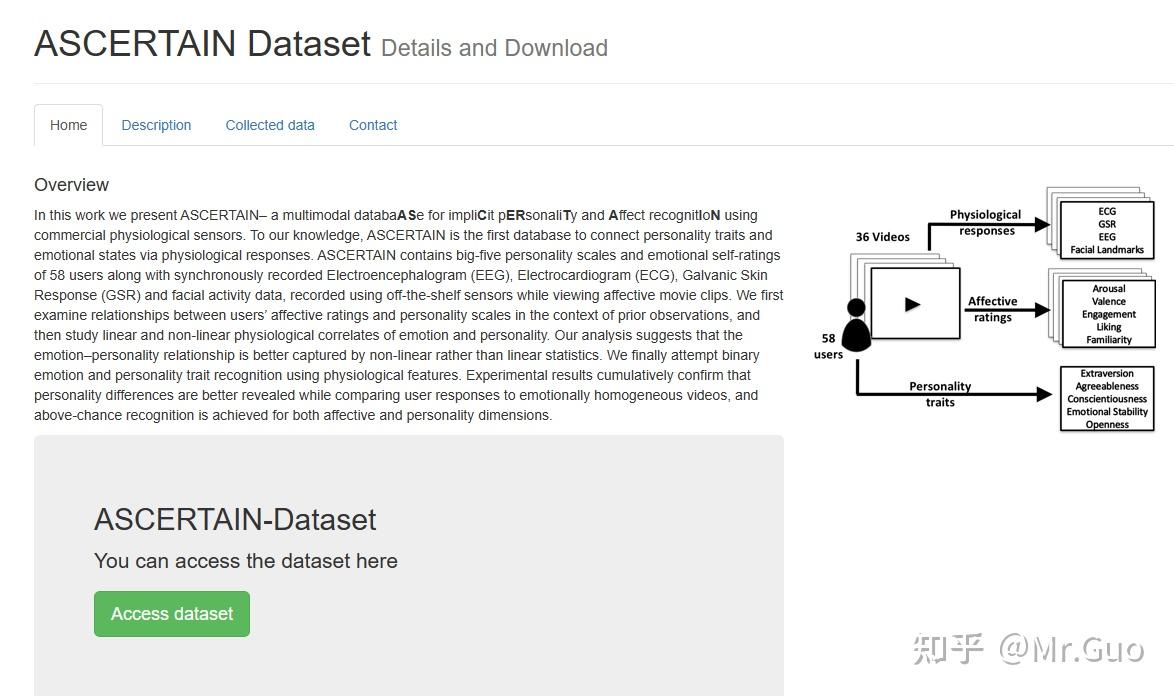
Task: Click the Overview section heading
Action: click(71, 185)
